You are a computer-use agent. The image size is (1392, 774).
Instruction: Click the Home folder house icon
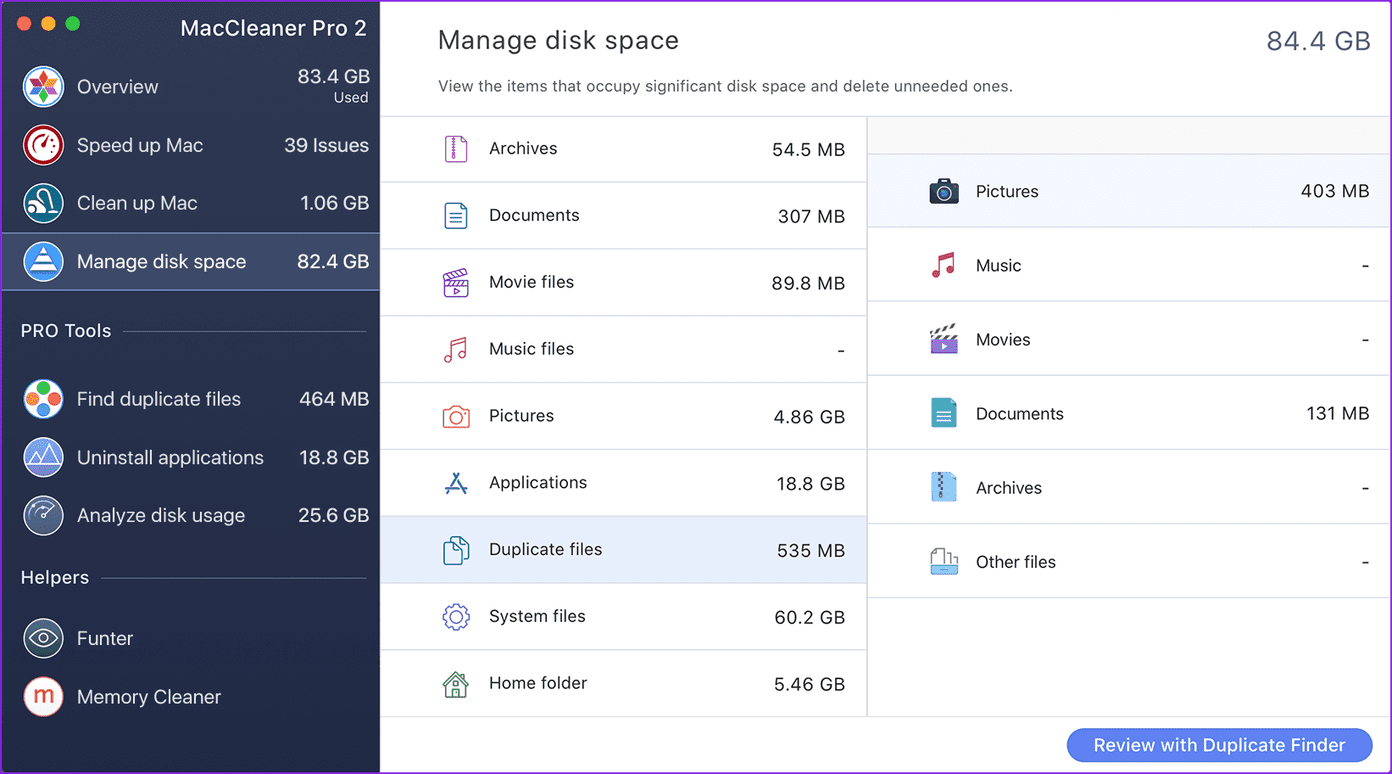click(x=456, y=684)
